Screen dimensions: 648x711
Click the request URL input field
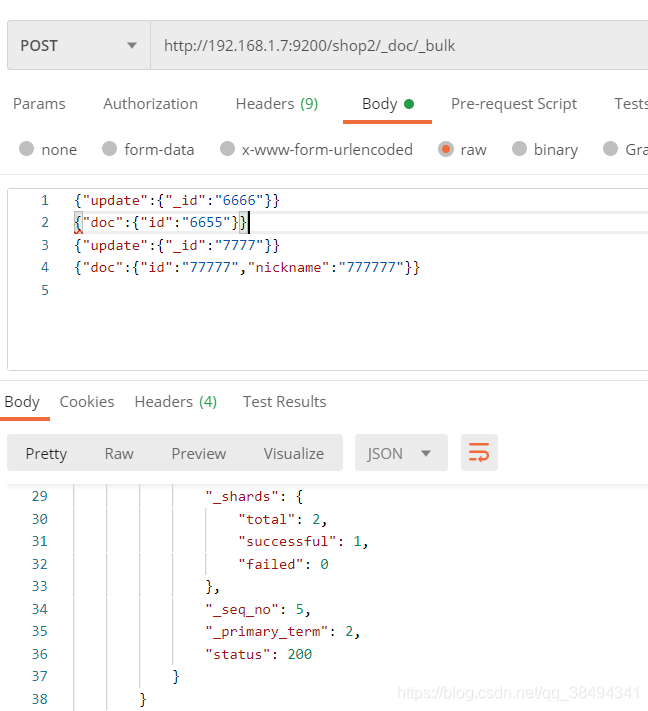[400, 46]
